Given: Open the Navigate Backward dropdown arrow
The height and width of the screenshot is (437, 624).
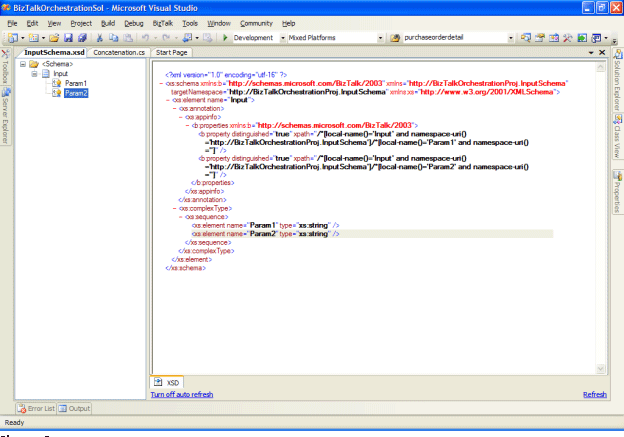Looking at the screenshot, I should point(197,38).
